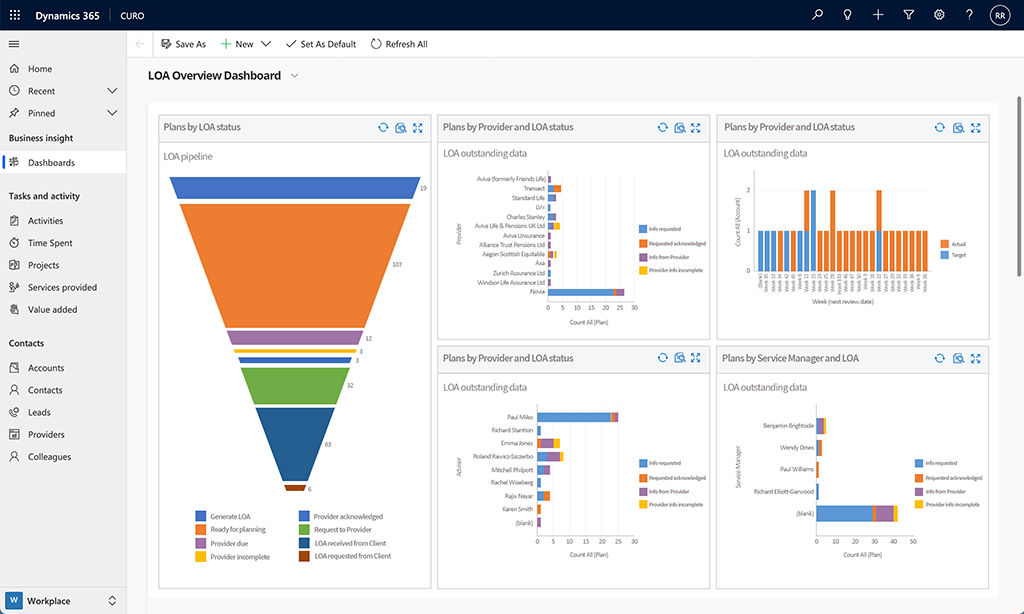The image size is (1024, 614).
Task: View records for Plans by LOA status chart
Action: [x=401, y=127]
